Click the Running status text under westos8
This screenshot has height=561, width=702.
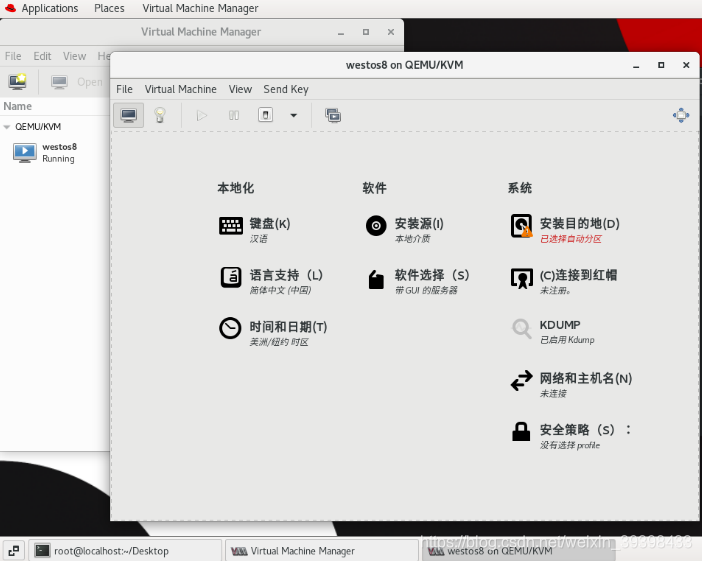tap(58, 159)
